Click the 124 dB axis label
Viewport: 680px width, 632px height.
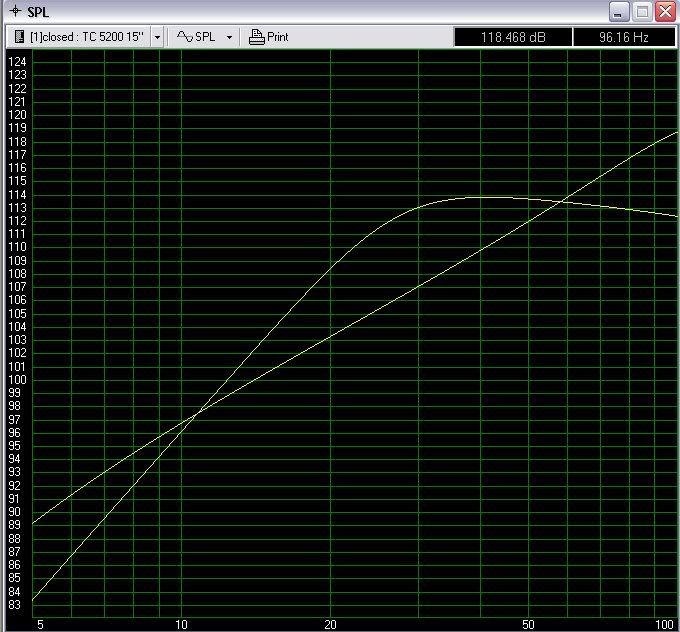pos(17,62)
